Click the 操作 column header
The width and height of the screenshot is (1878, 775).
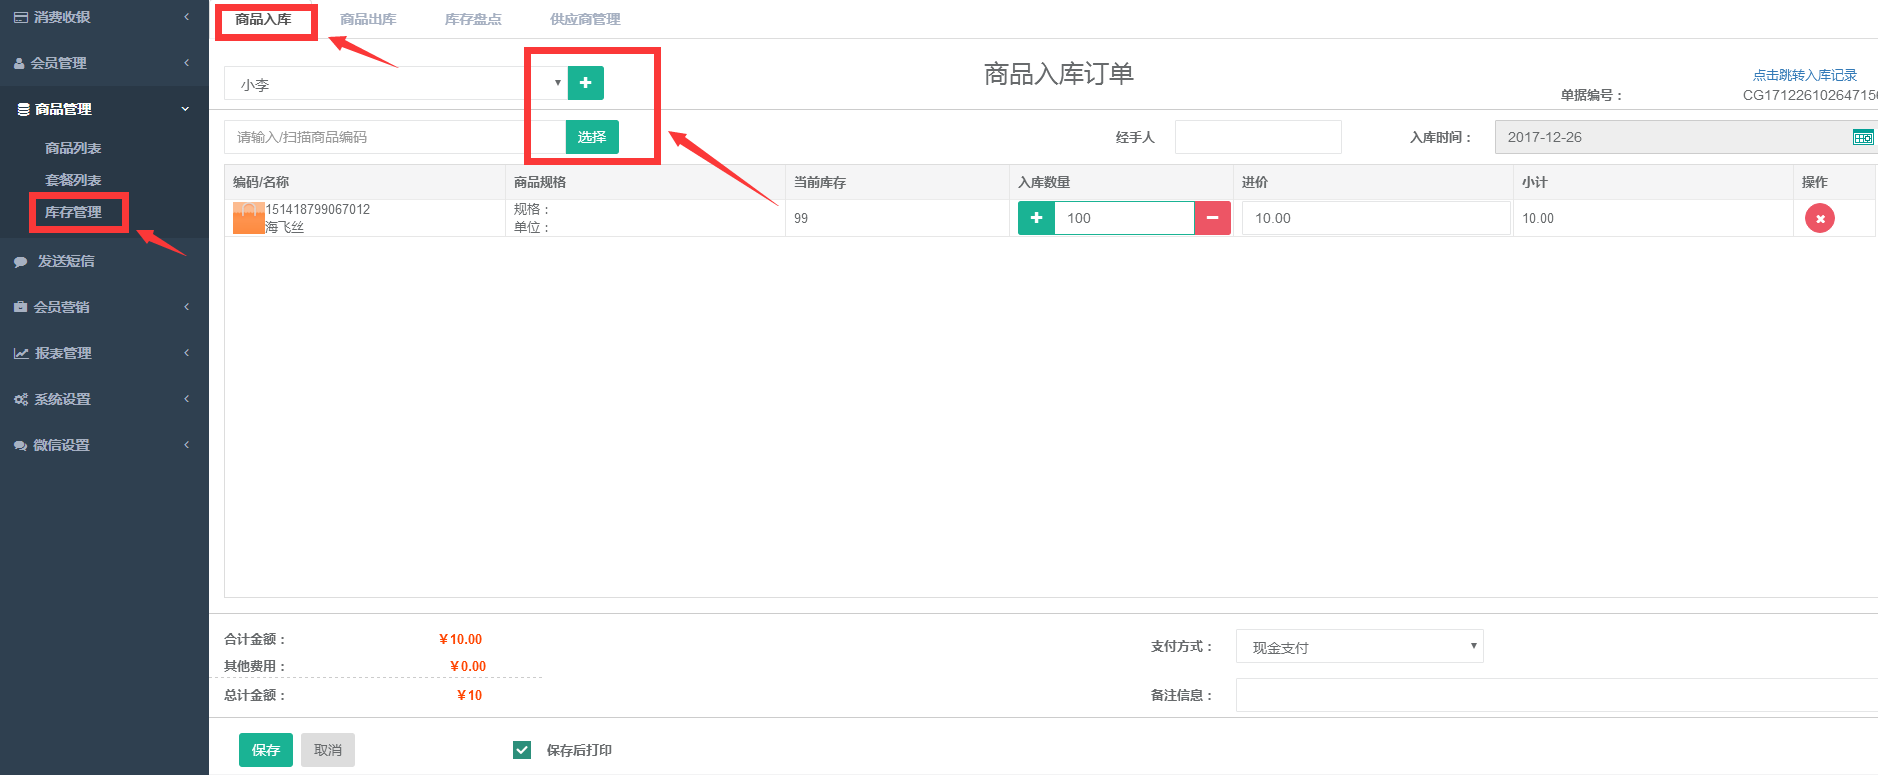click(1815, 182)
